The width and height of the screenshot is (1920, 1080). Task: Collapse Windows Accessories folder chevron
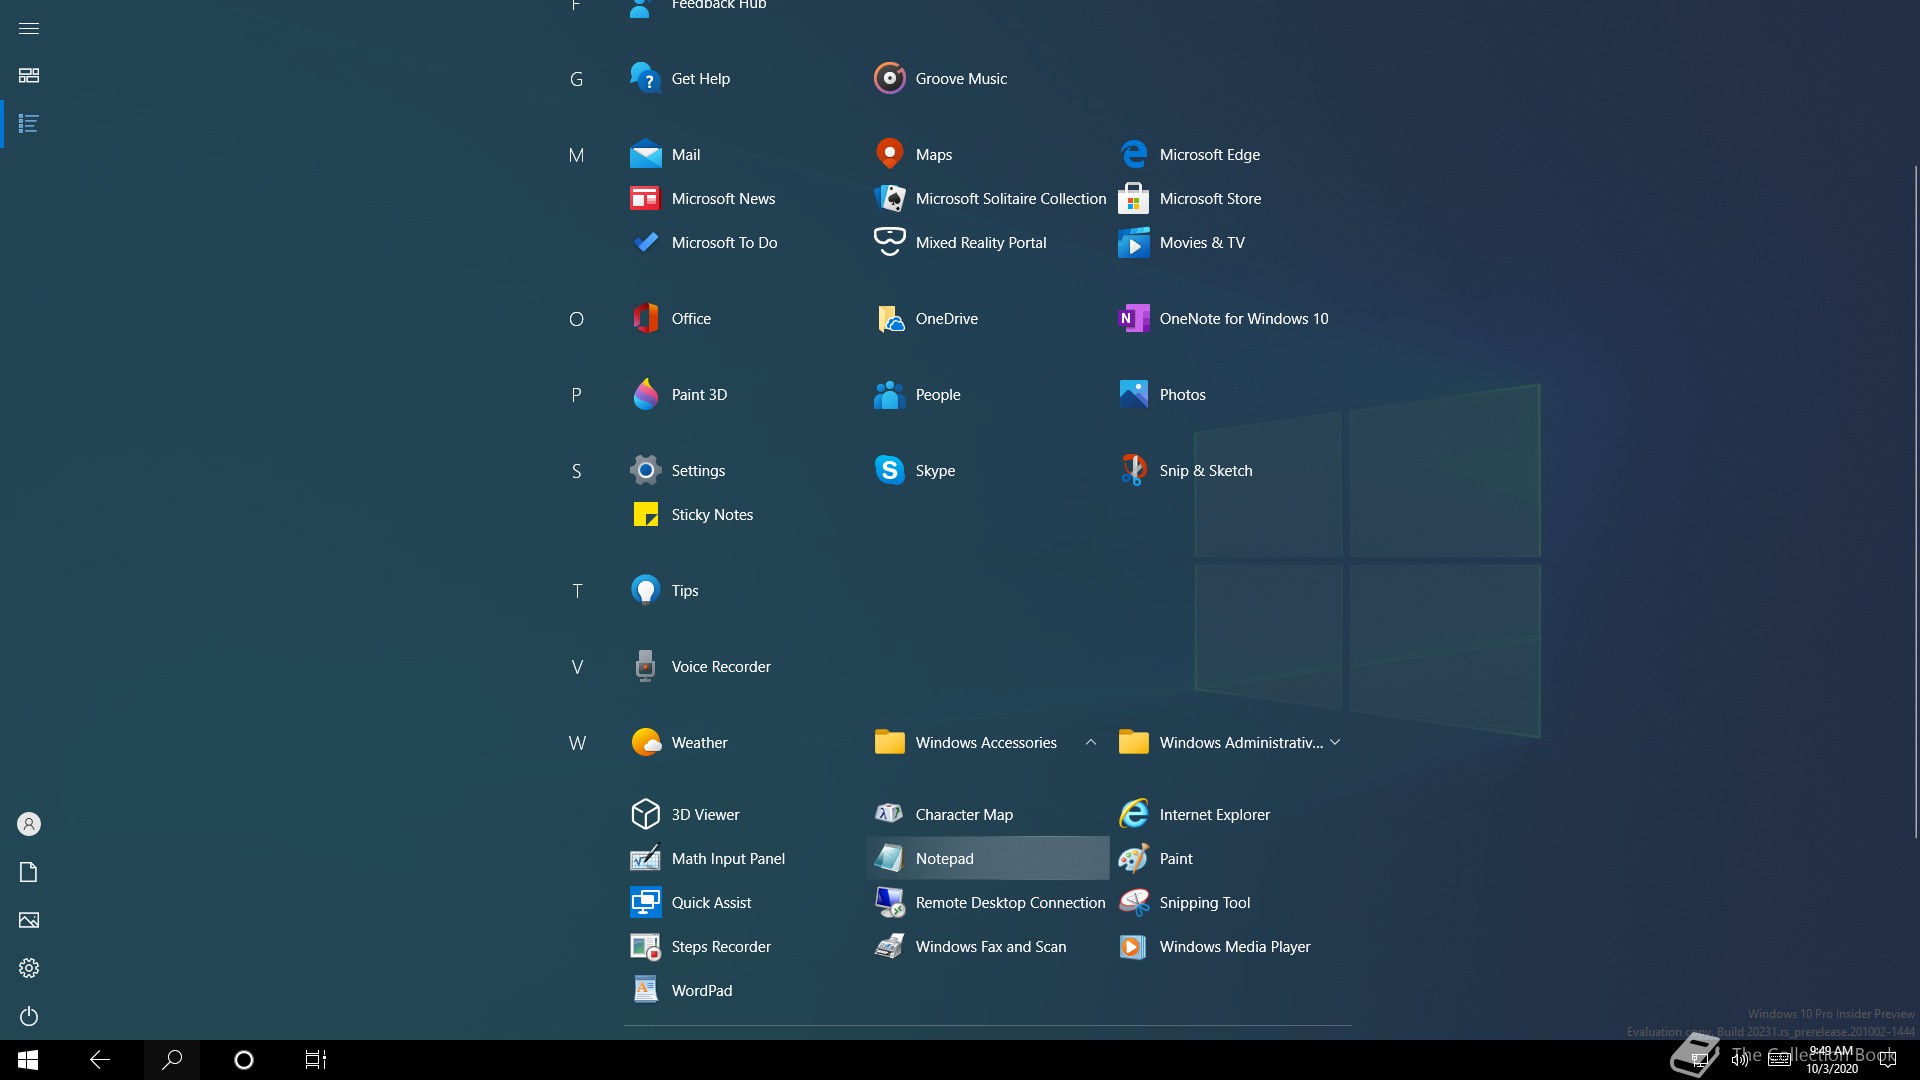(1091, 742)
